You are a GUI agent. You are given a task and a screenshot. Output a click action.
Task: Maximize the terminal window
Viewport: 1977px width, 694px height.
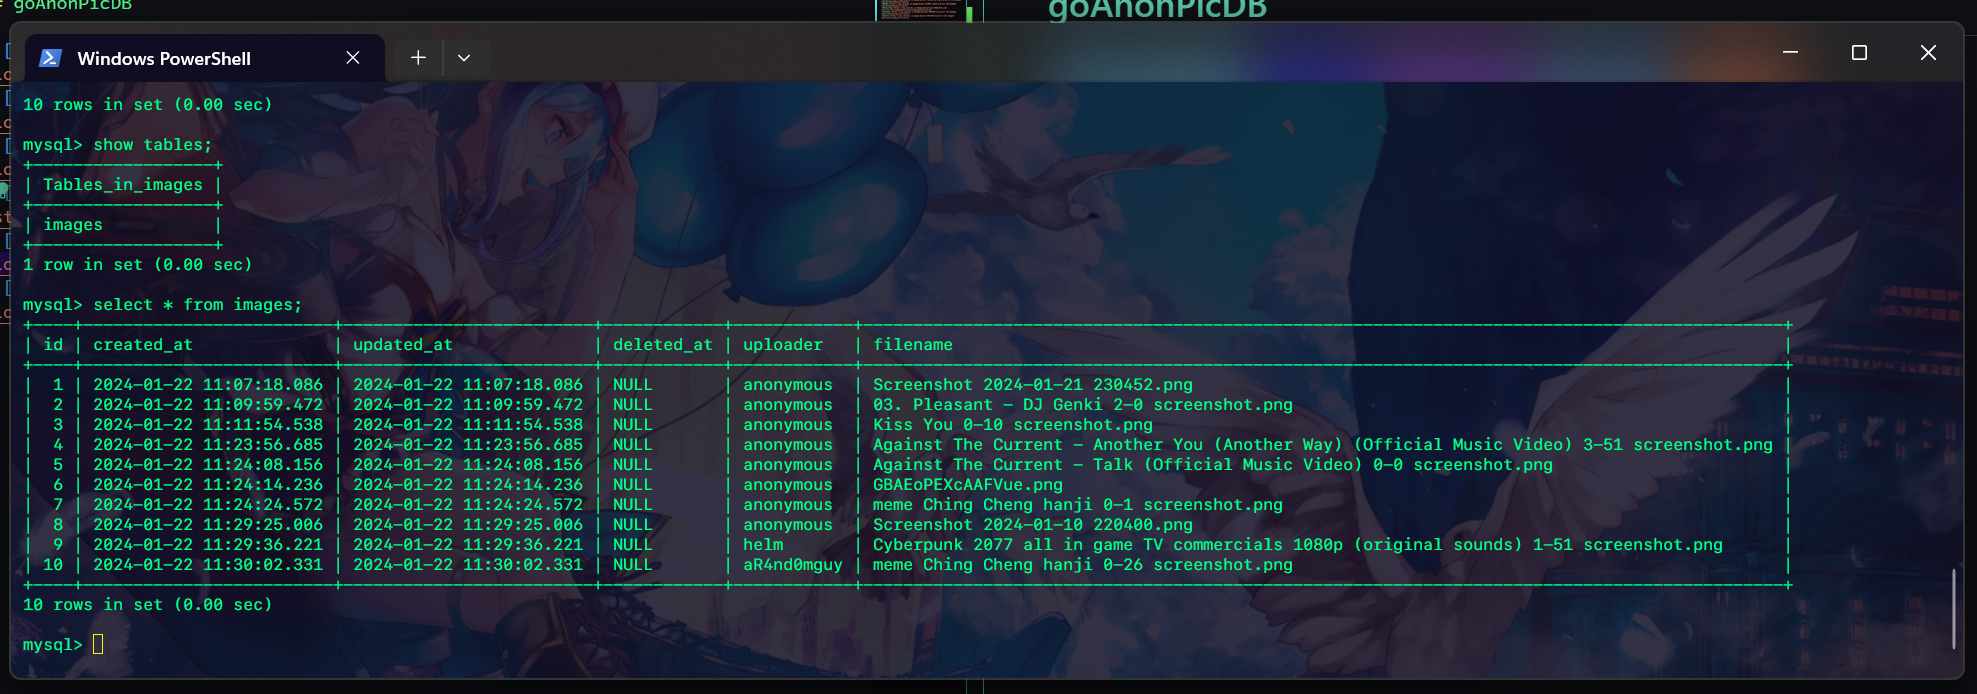pyautogui.click(x=1859, y=52)
